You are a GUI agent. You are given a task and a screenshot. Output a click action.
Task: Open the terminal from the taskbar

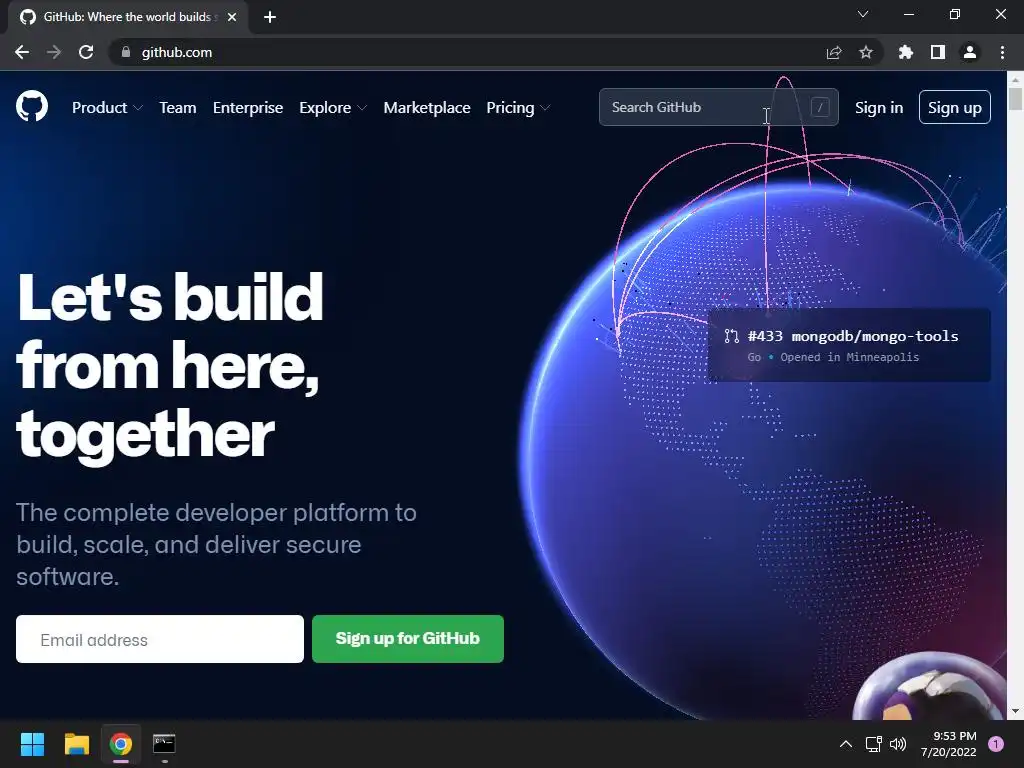(164, 744)
